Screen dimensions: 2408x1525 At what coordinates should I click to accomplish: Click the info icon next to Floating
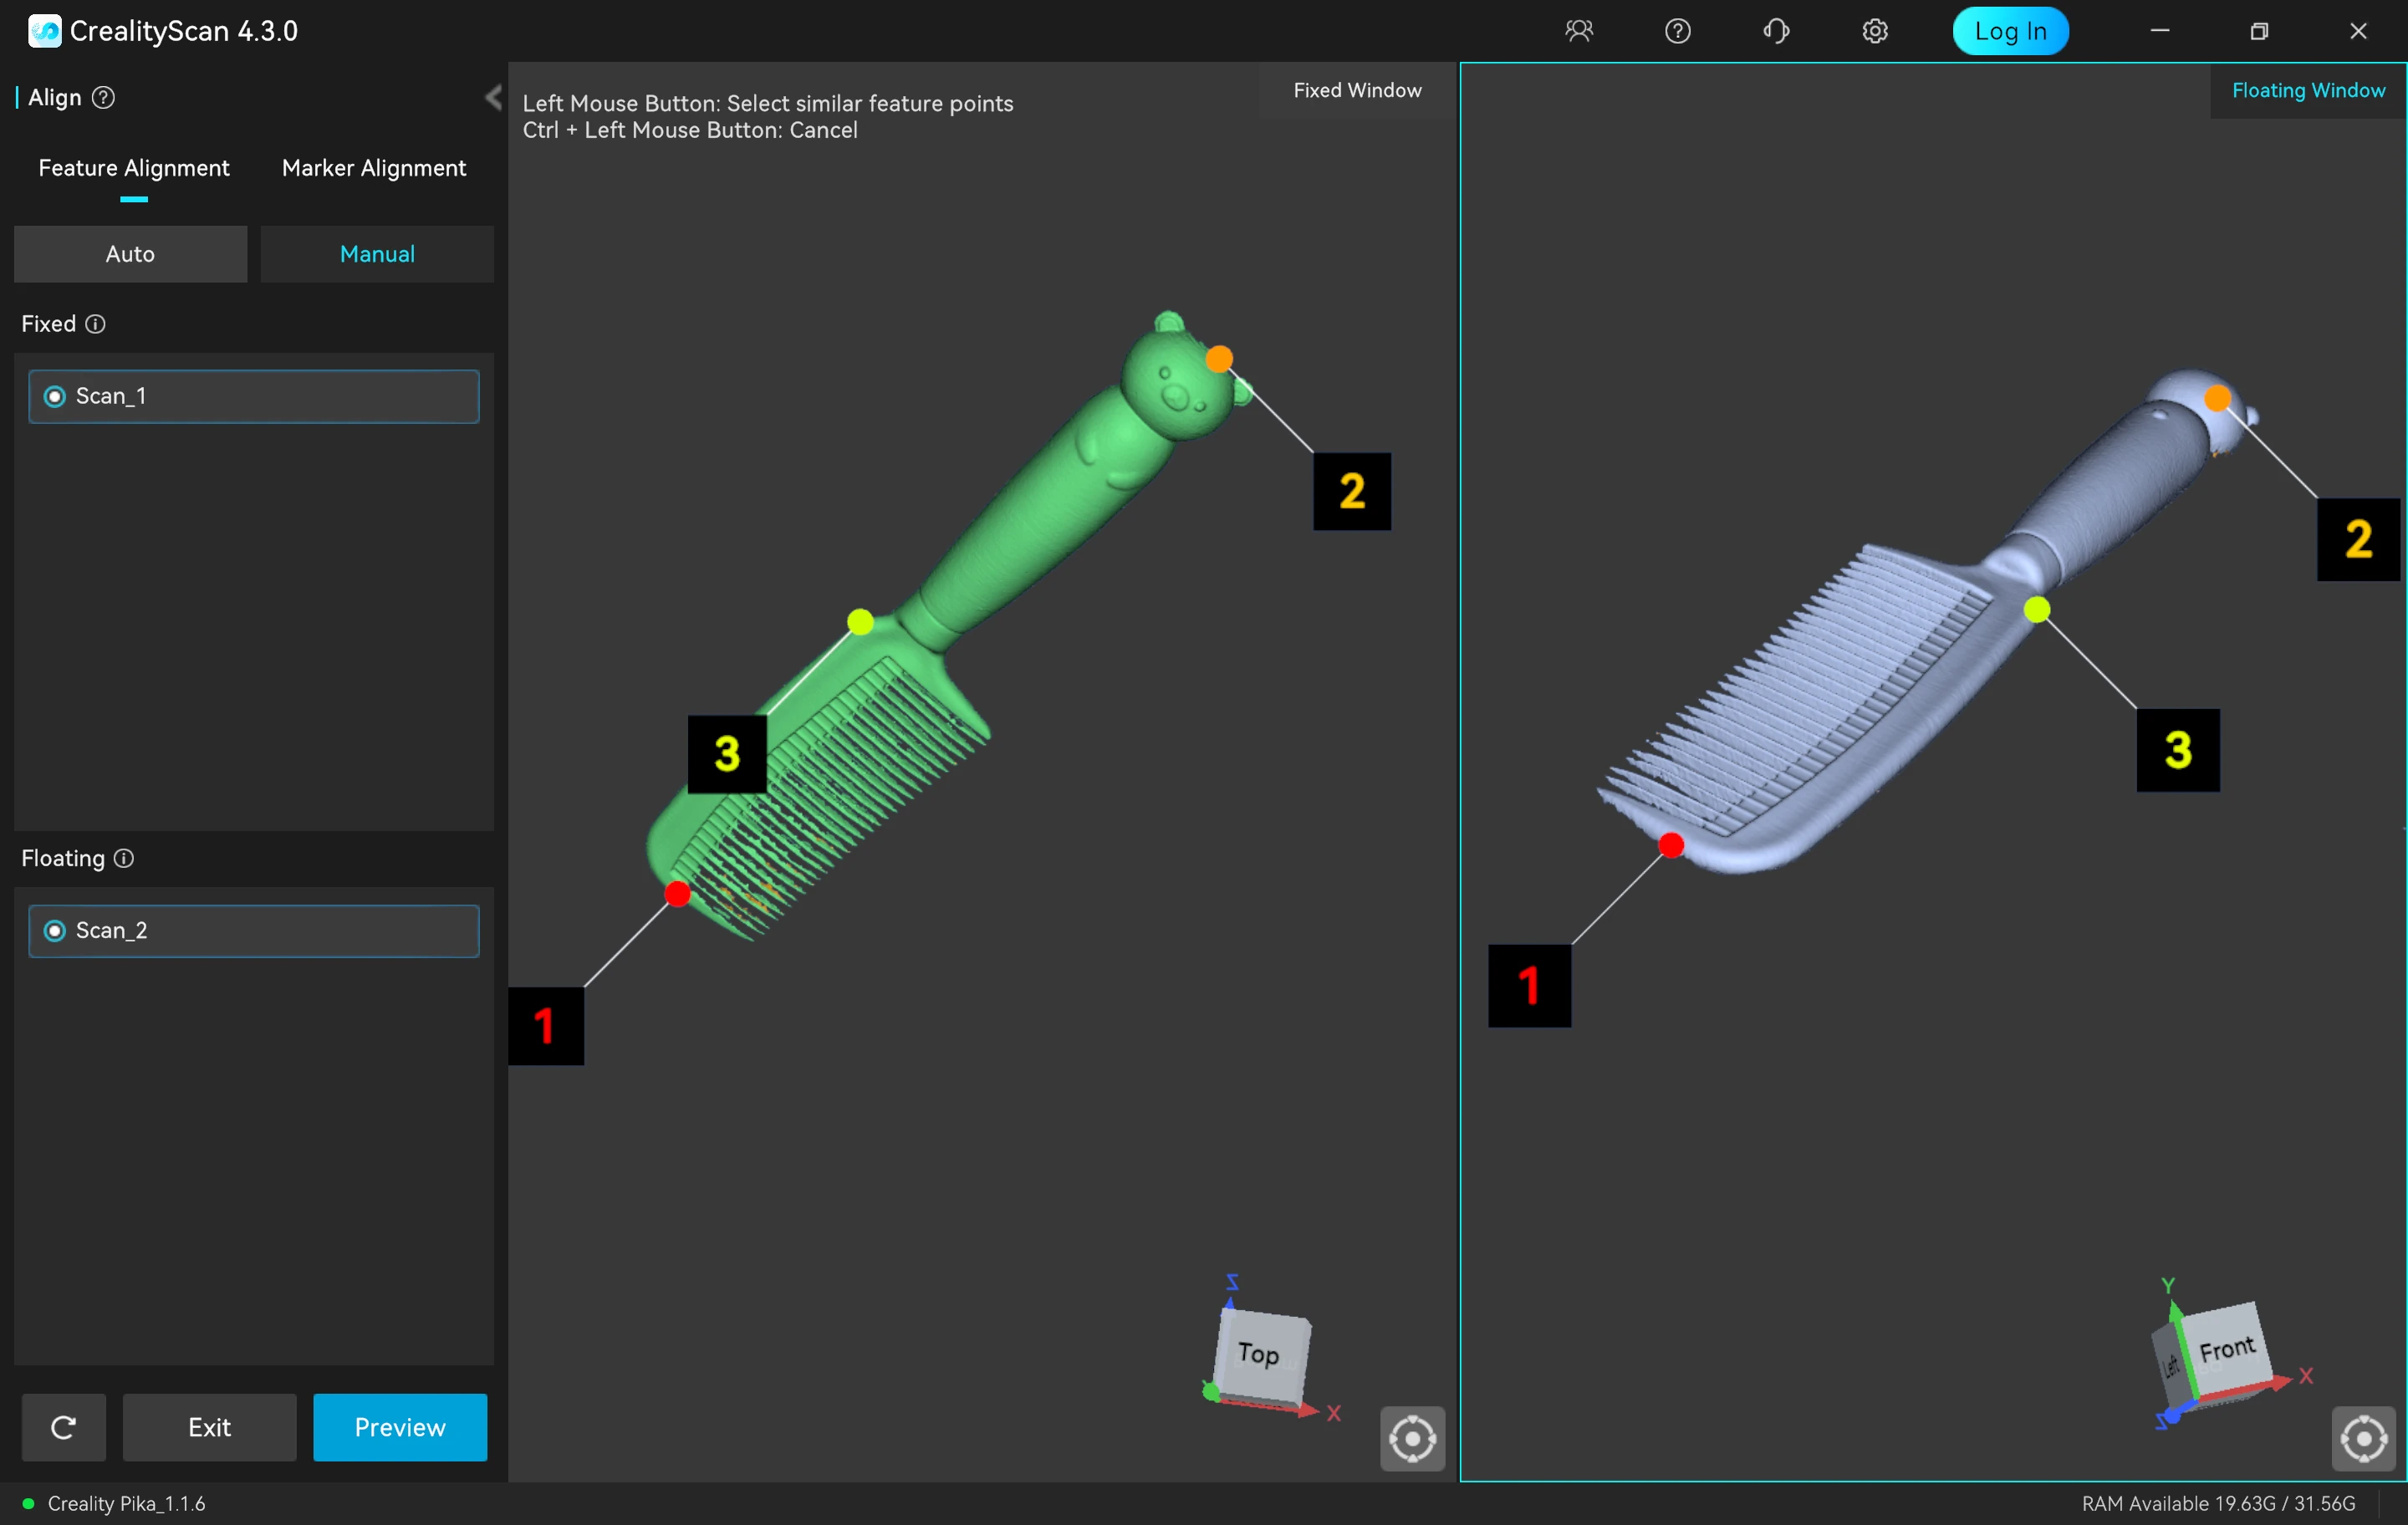click(124, 858)
